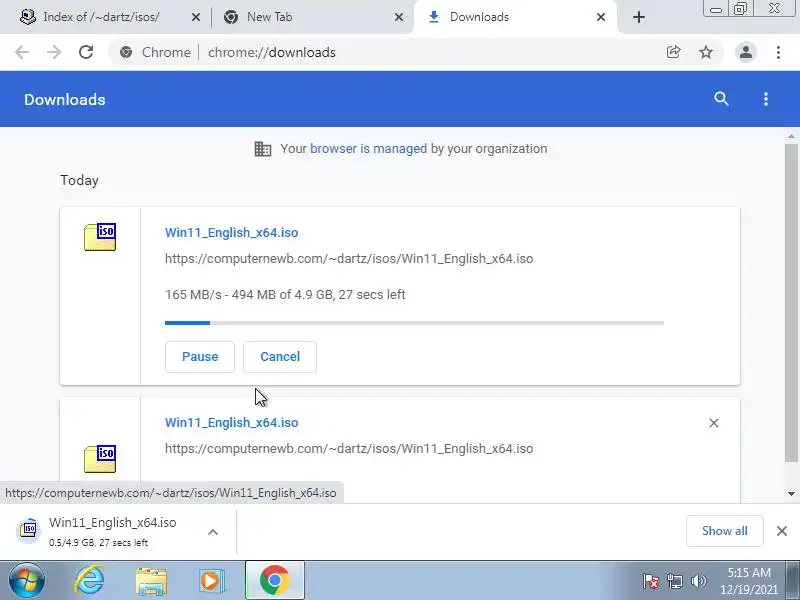This screenshot has height=600, width=800.
Task: Click the download progress bar
Action: [x=414, y=323]
